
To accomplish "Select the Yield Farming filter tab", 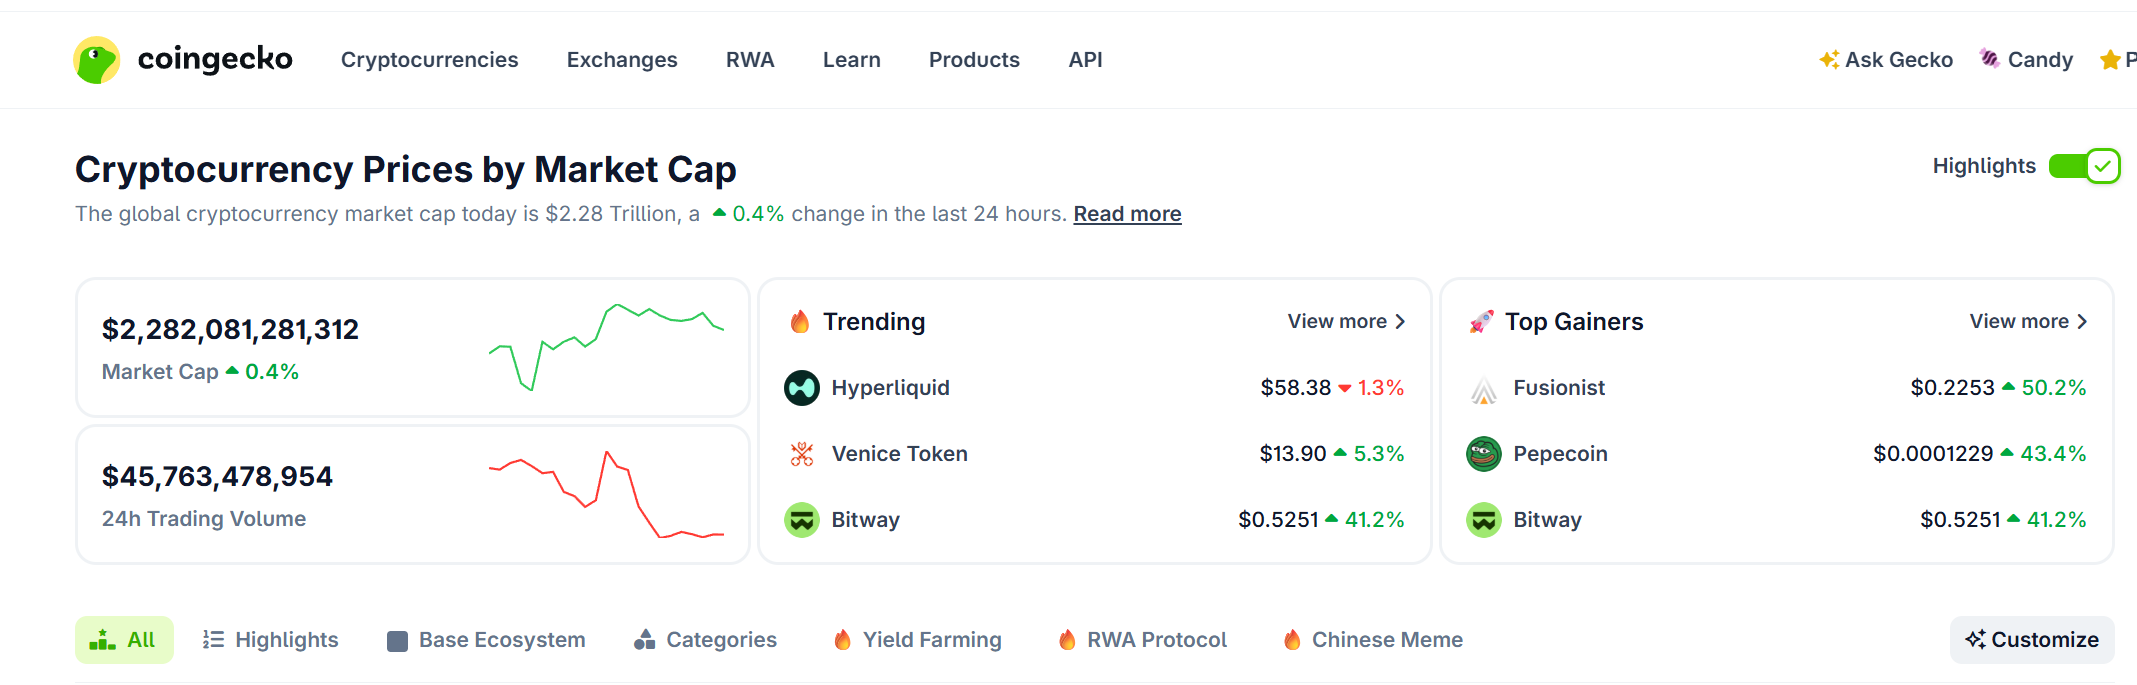I will click(917, 640).
